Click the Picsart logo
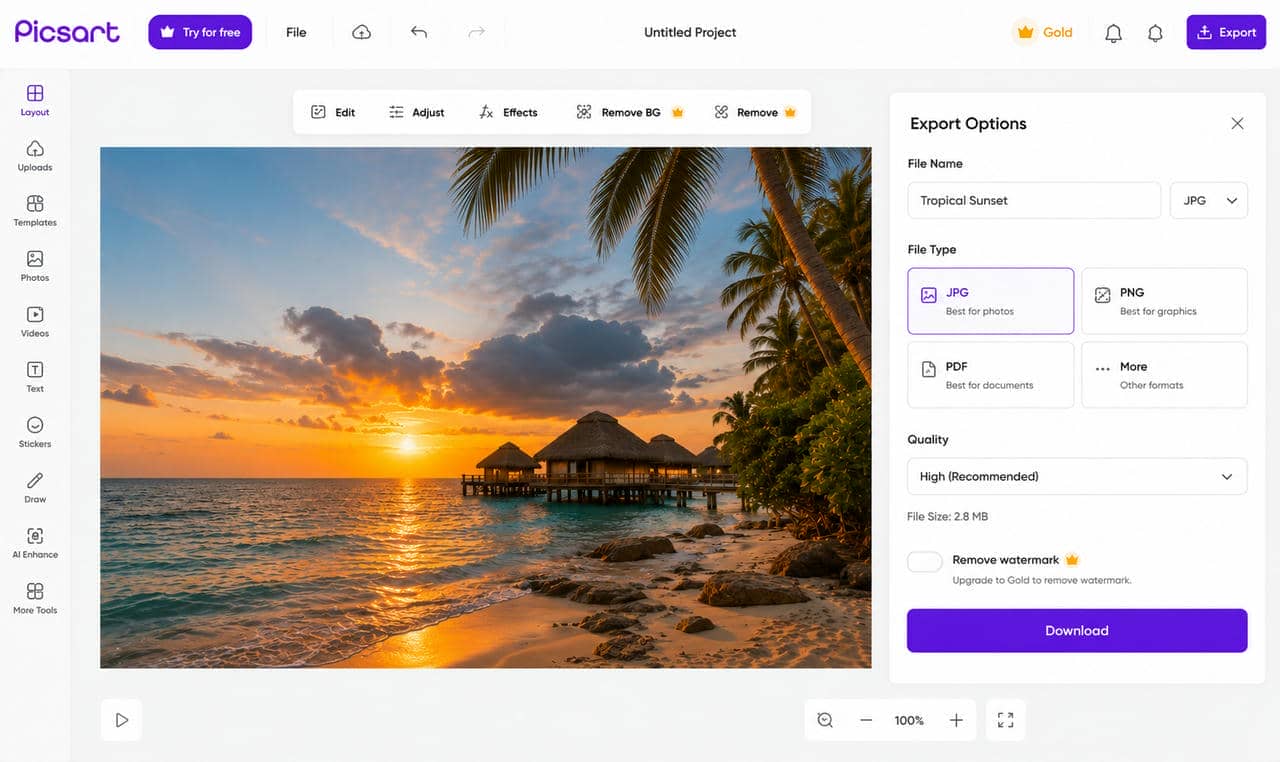 [x=67, y=31]
